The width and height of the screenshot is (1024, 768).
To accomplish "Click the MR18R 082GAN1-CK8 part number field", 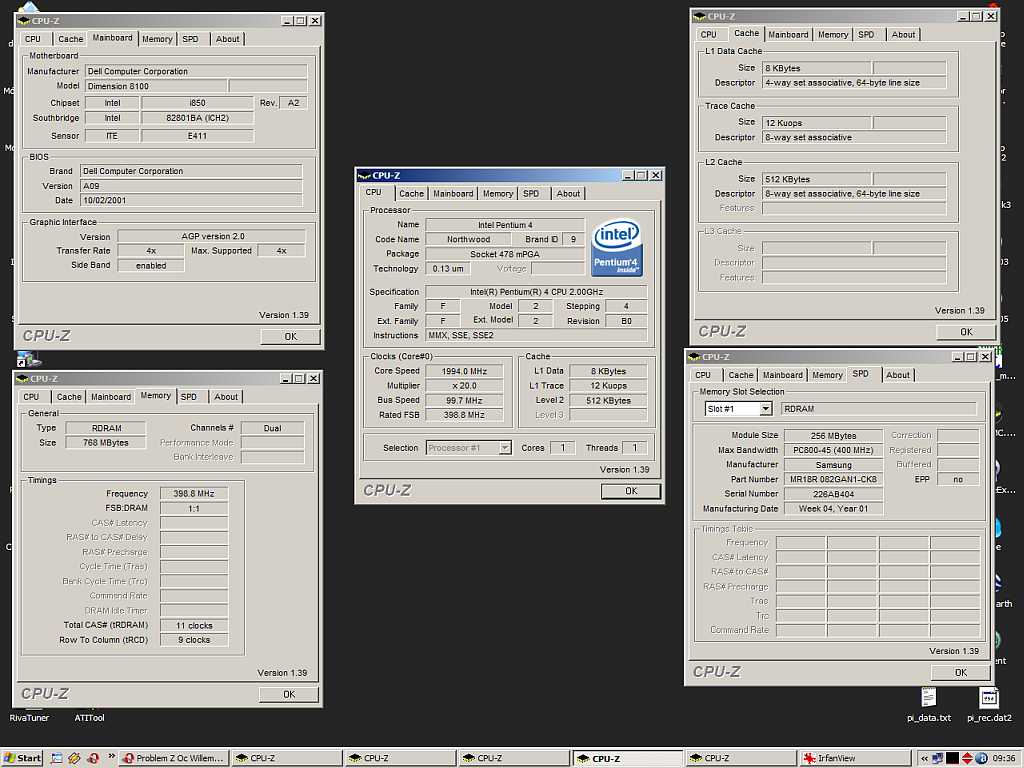I will (x=833, y=479).
